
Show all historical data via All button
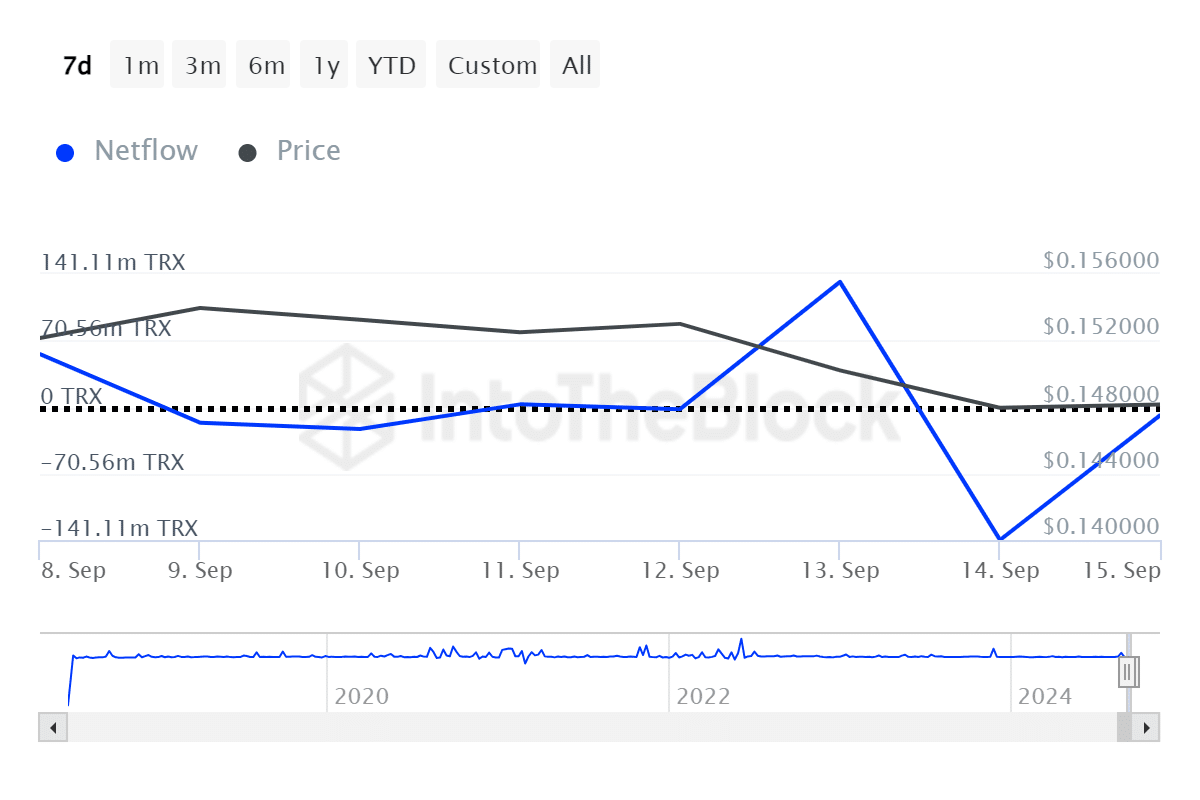coord(575,64)
